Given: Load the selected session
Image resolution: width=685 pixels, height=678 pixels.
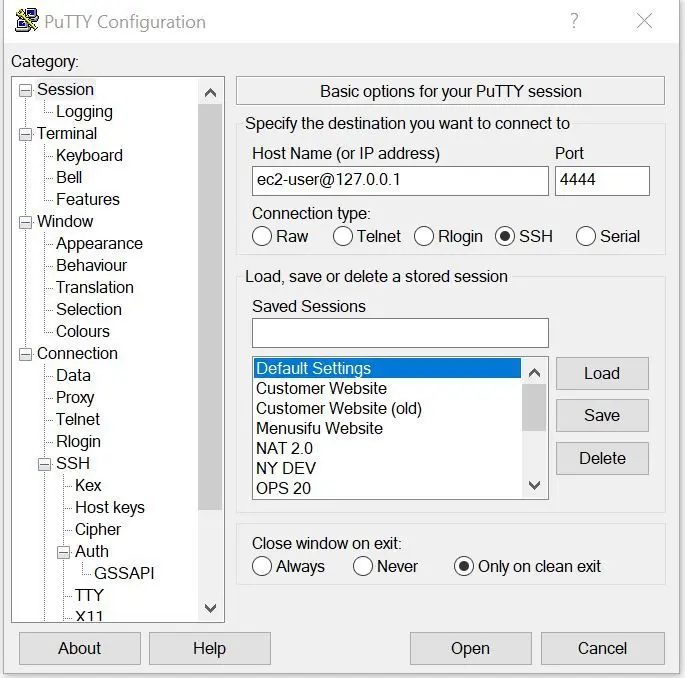Looking at the screenshot, I should point(602,374).
